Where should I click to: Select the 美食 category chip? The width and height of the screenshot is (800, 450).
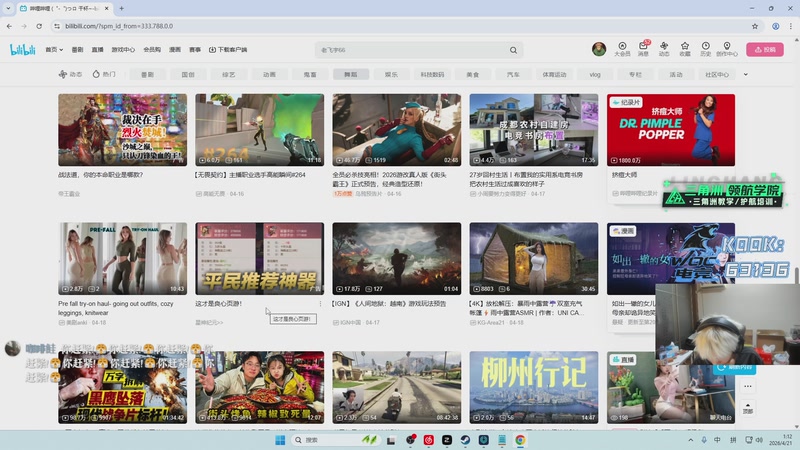click(472, 74)
